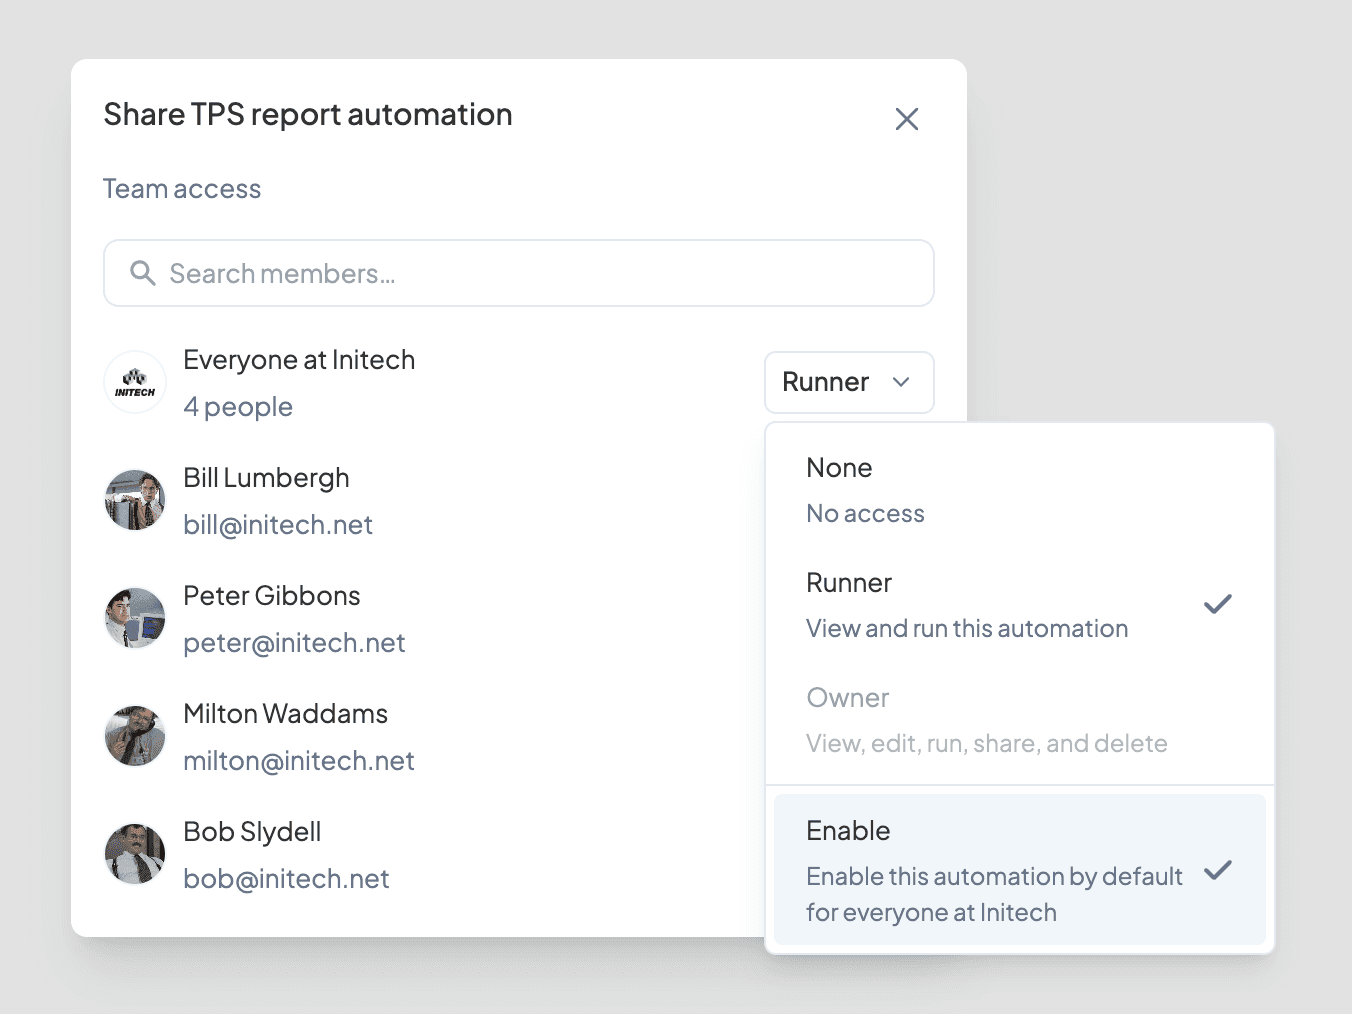Click the milton@initech.net email
Screen dimensions: 1352x1014
[298, 761]
